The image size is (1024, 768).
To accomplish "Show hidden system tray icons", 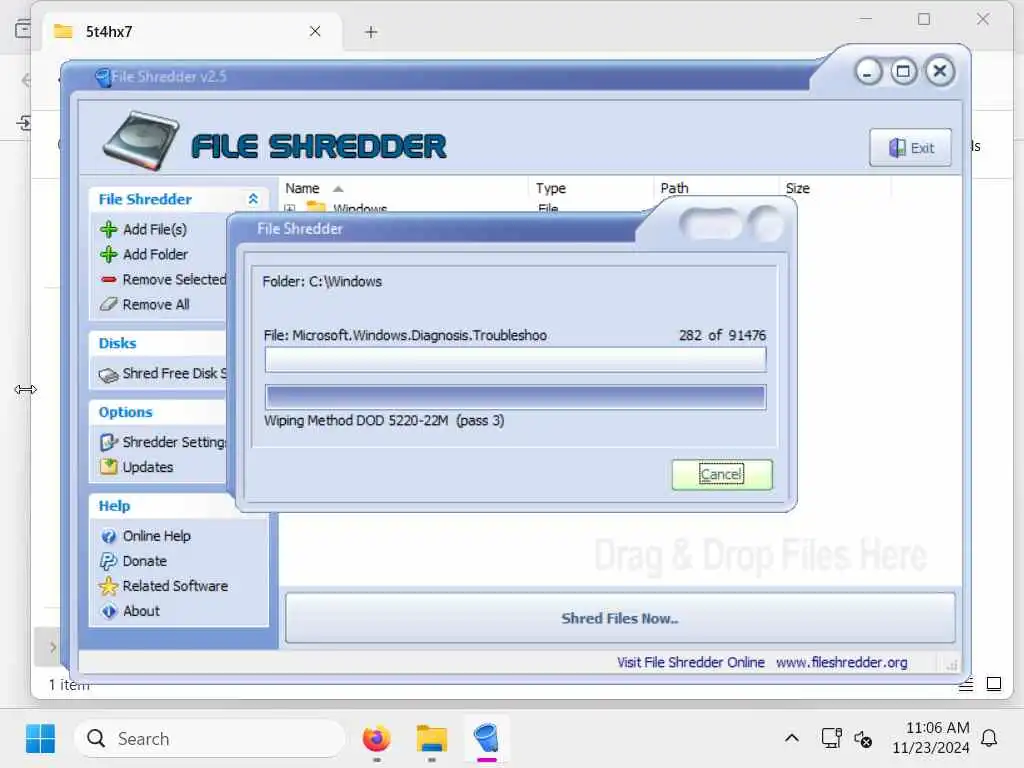I will tap(792, 739).
